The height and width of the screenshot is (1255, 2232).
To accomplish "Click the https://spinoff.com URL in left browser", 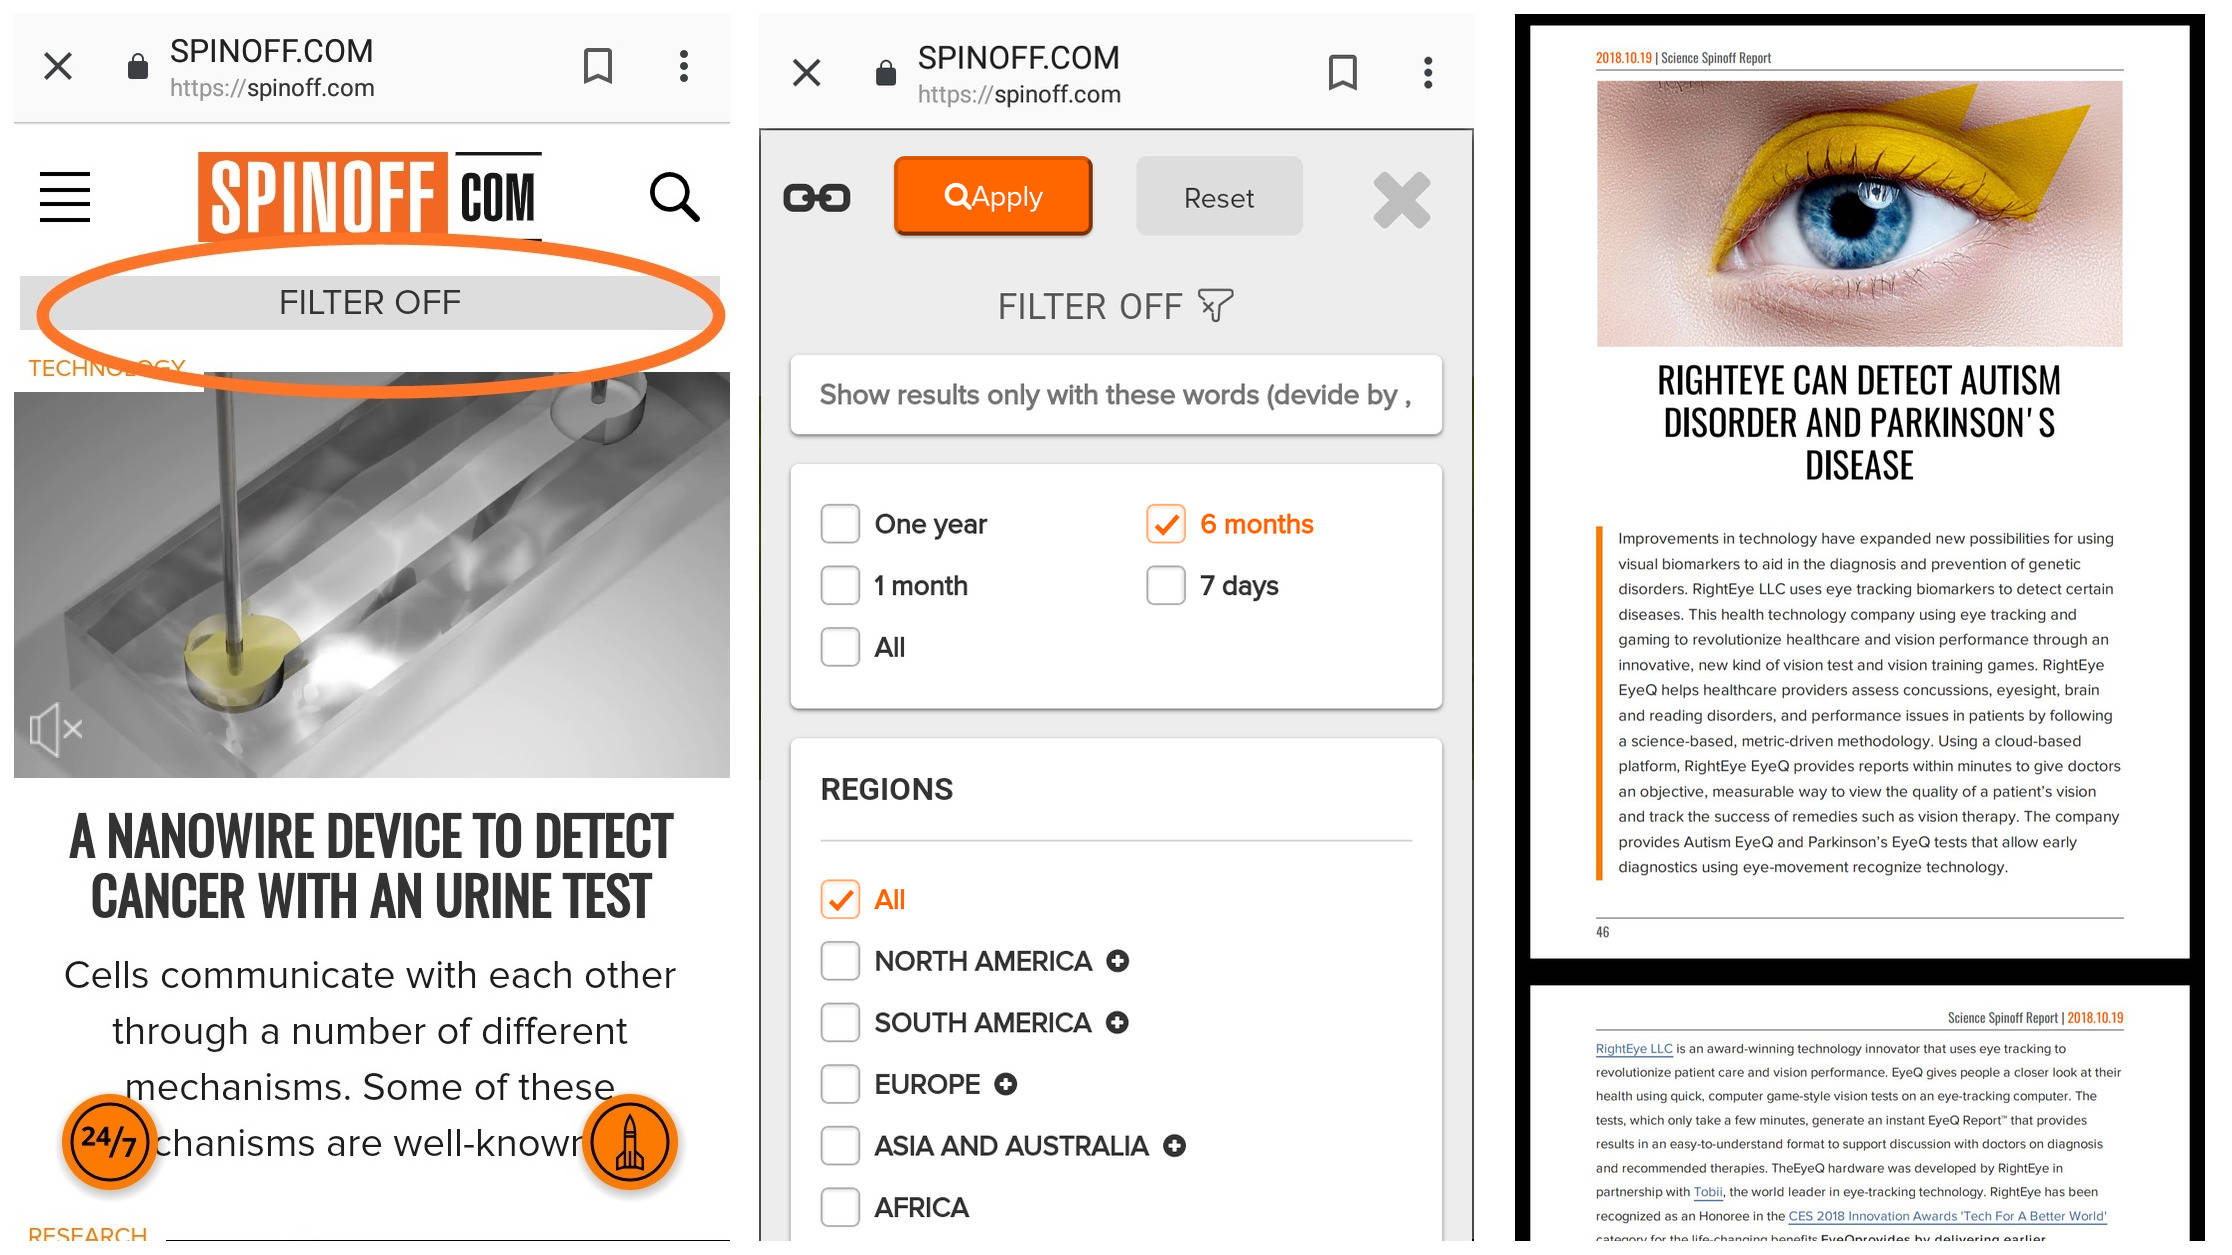I will pyautogui.click(x=272, y=88).
